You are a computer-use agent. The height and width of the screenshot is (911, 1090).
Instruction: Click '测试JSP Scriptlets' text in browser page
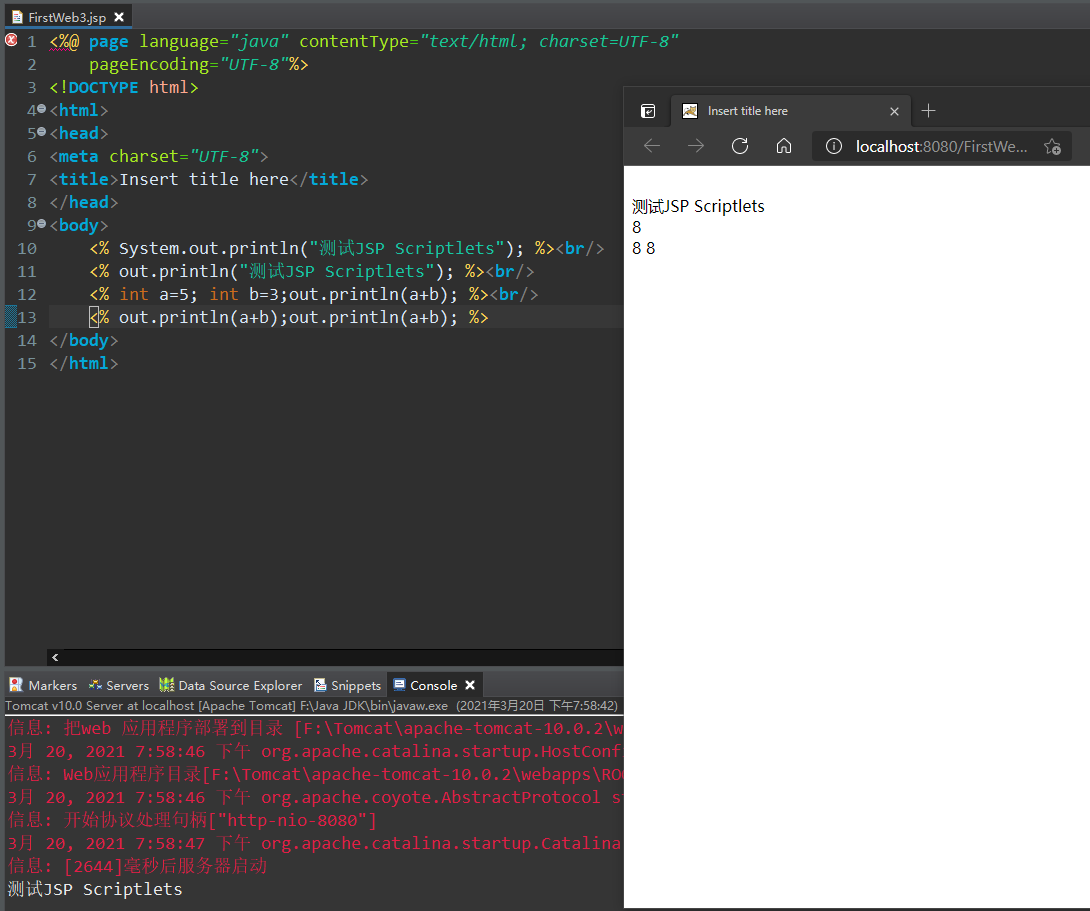pyautogui.click(x=698, y=206)
